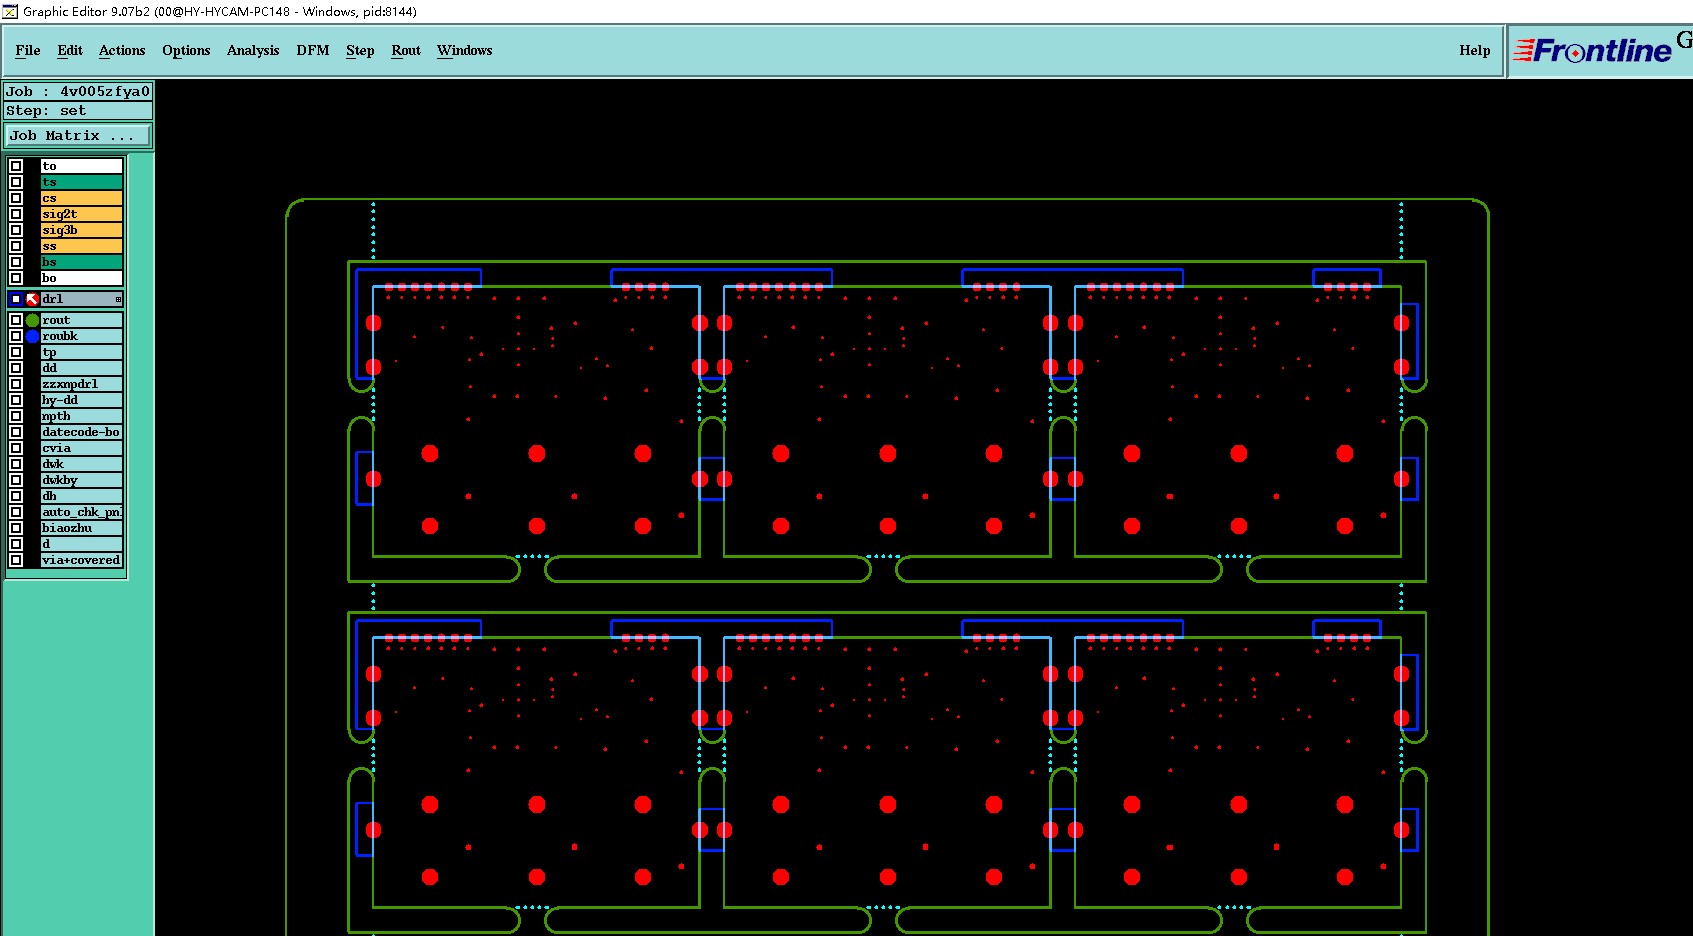
Task: Click the Graphic Editor title bar icon
Action: point(10,11)
